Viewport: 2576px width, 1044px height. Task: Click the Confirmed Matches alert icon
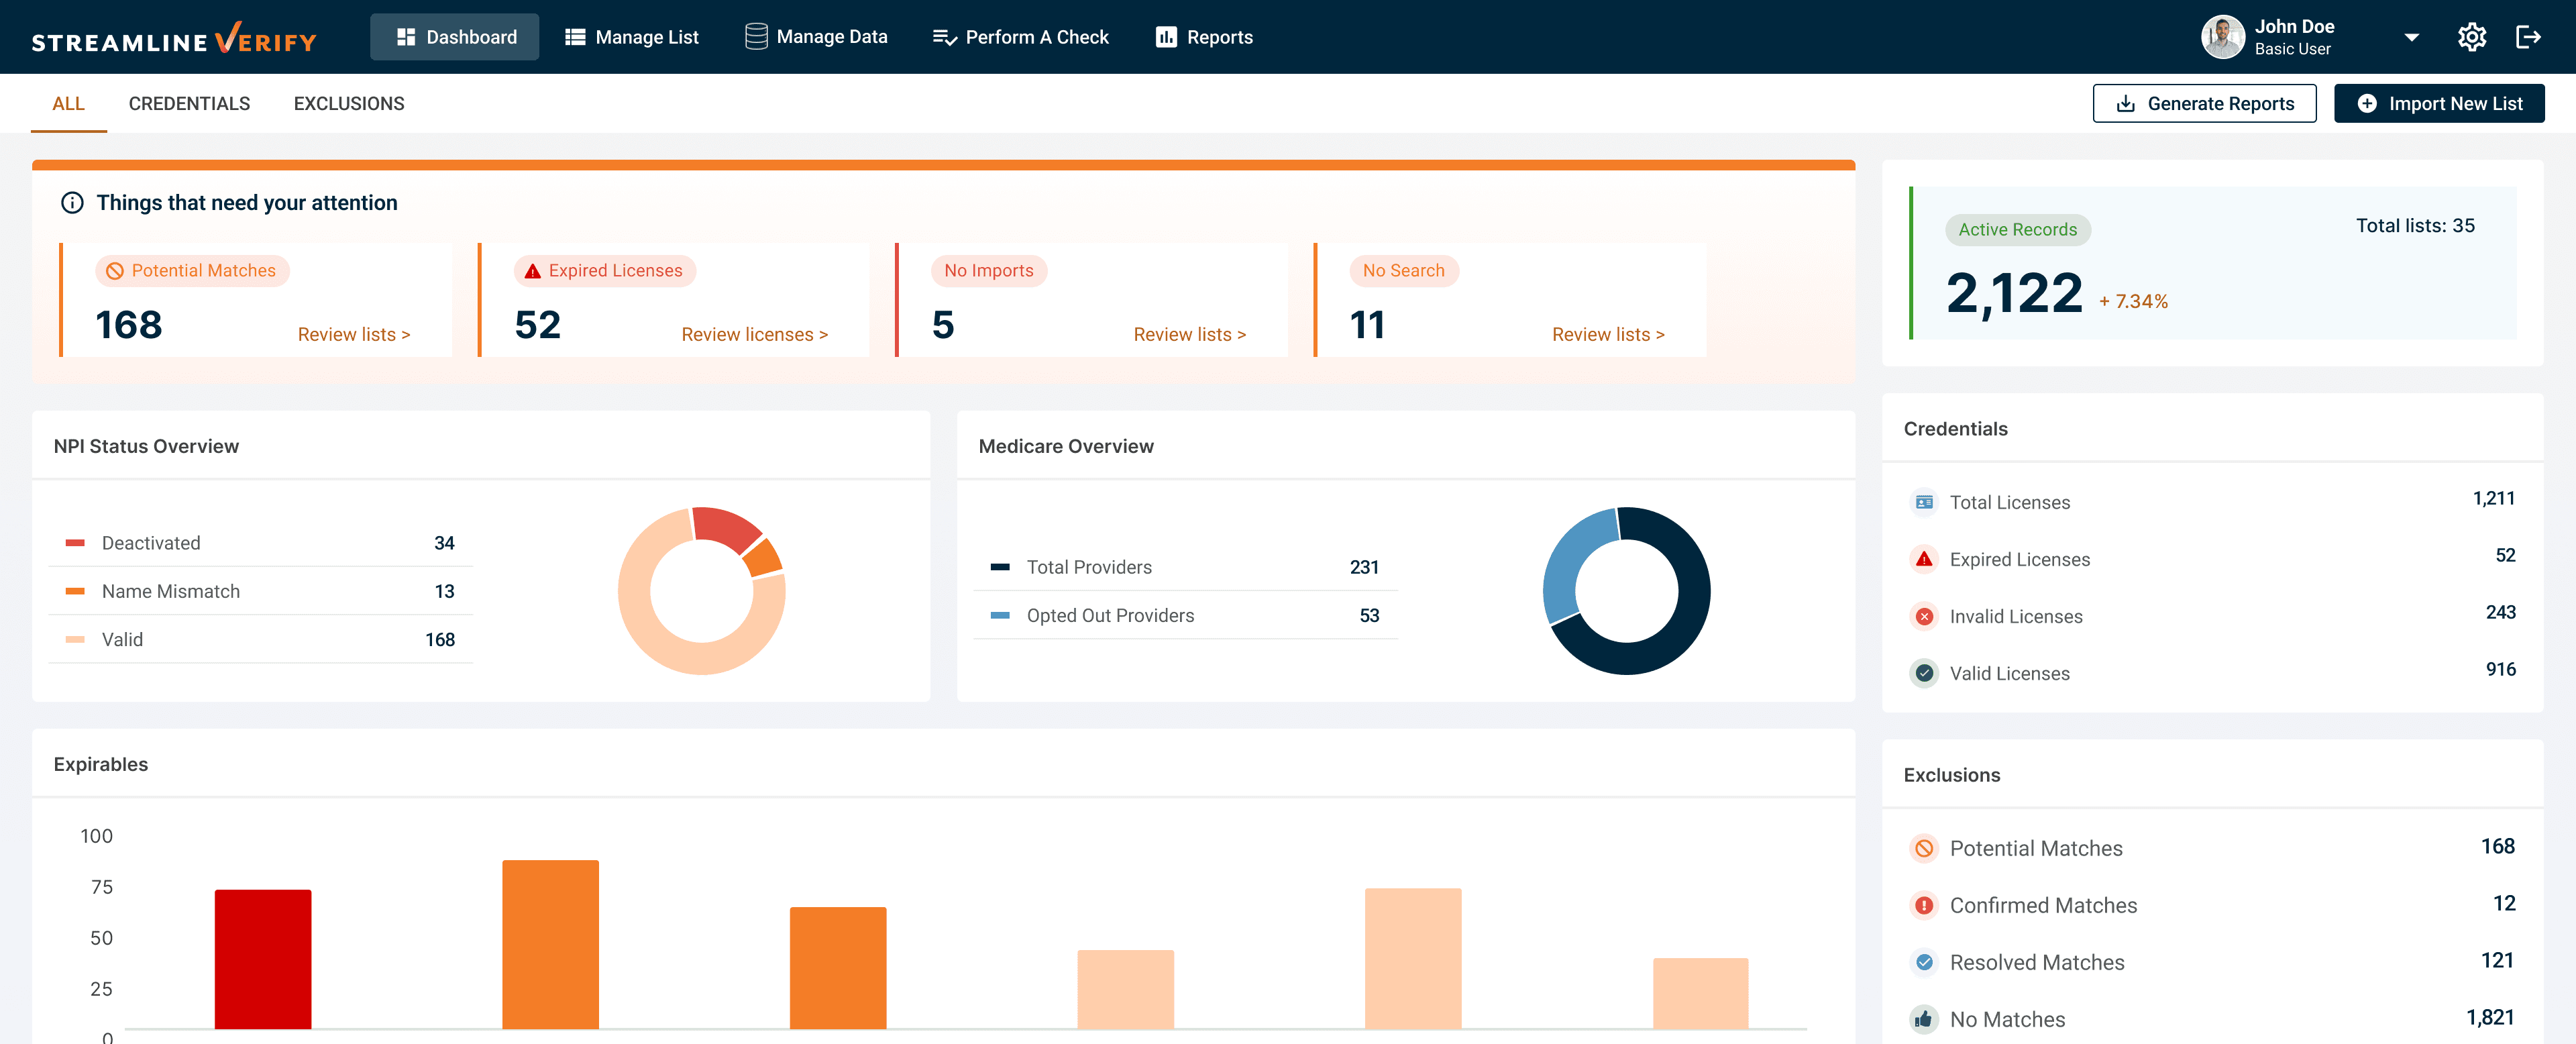pos(1923,905)
